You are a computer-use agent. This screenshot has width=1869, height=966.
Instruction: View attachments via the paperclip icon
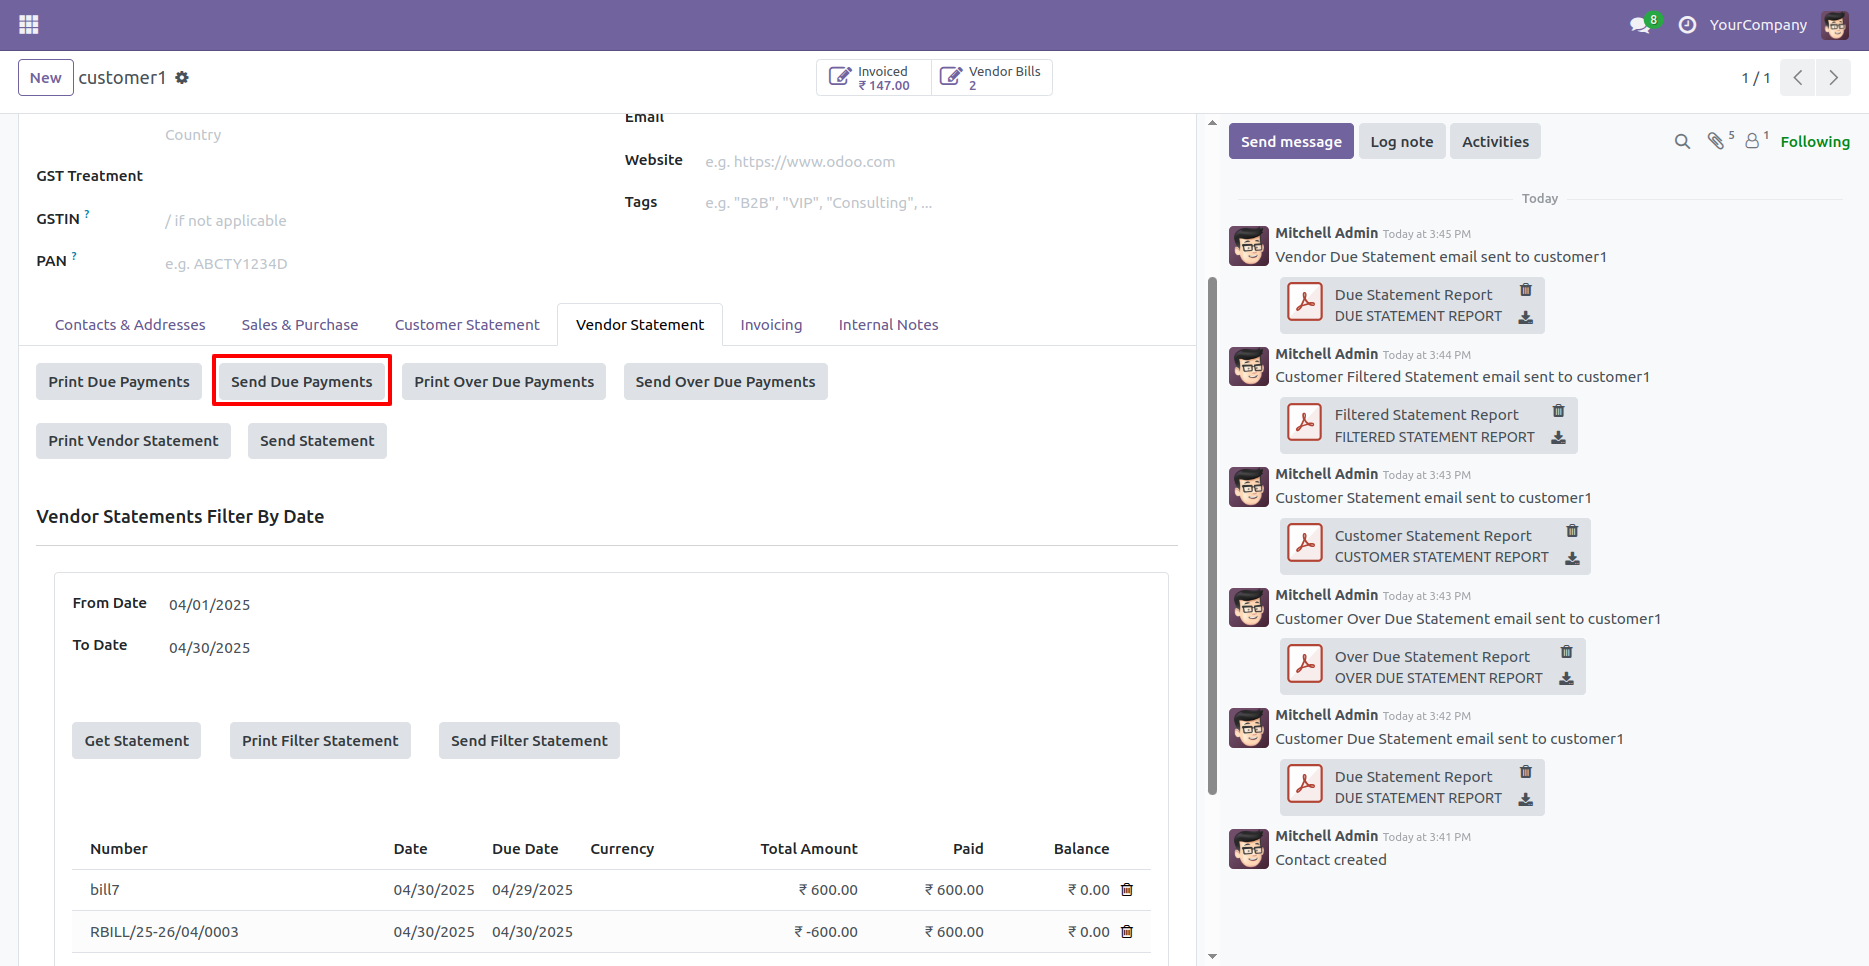tap(1718, 140)
